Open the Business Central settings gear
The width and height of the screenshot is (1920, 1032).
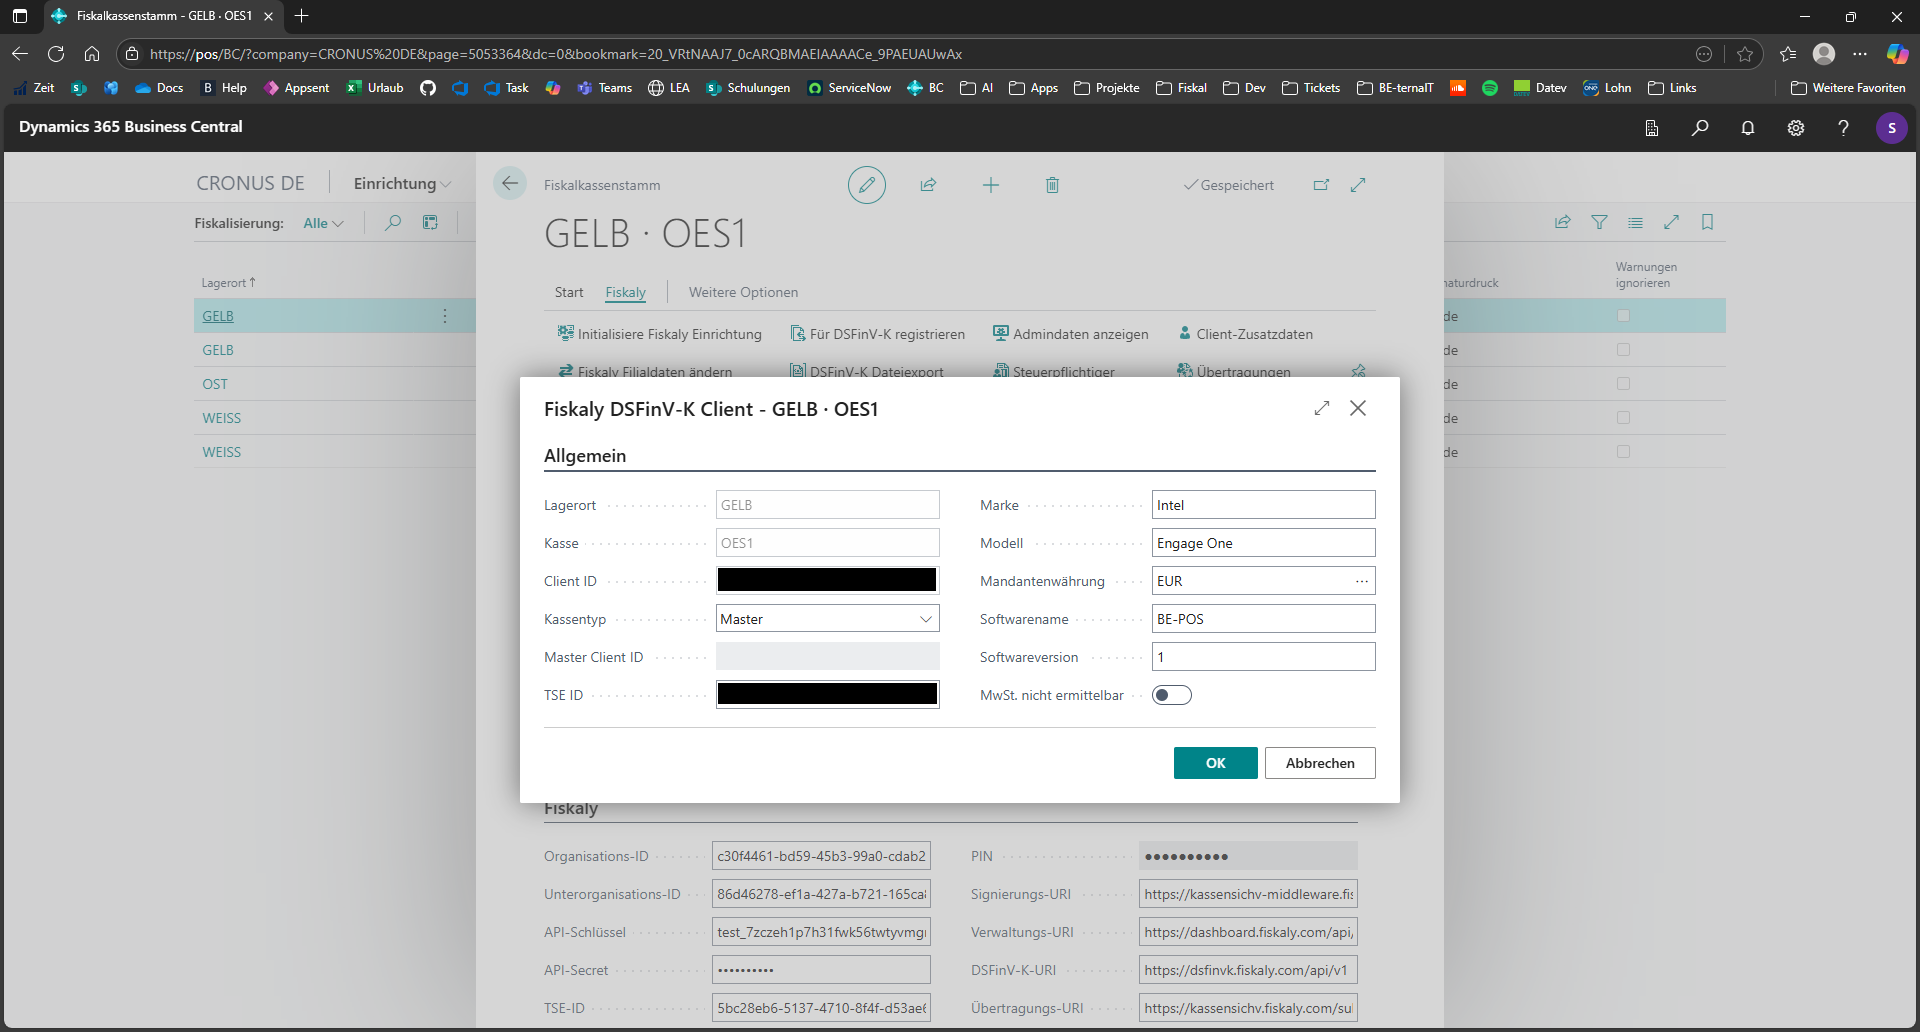coord(1795,128)
